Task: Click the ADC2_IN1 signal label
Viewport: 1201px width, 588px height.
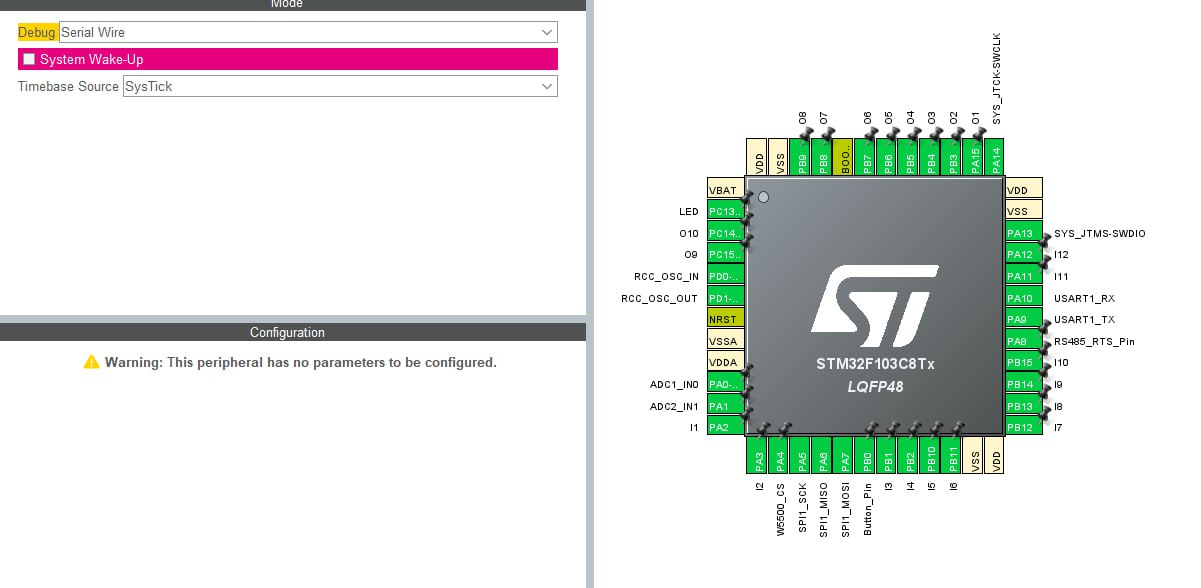Action: click(x=674, y=406)
